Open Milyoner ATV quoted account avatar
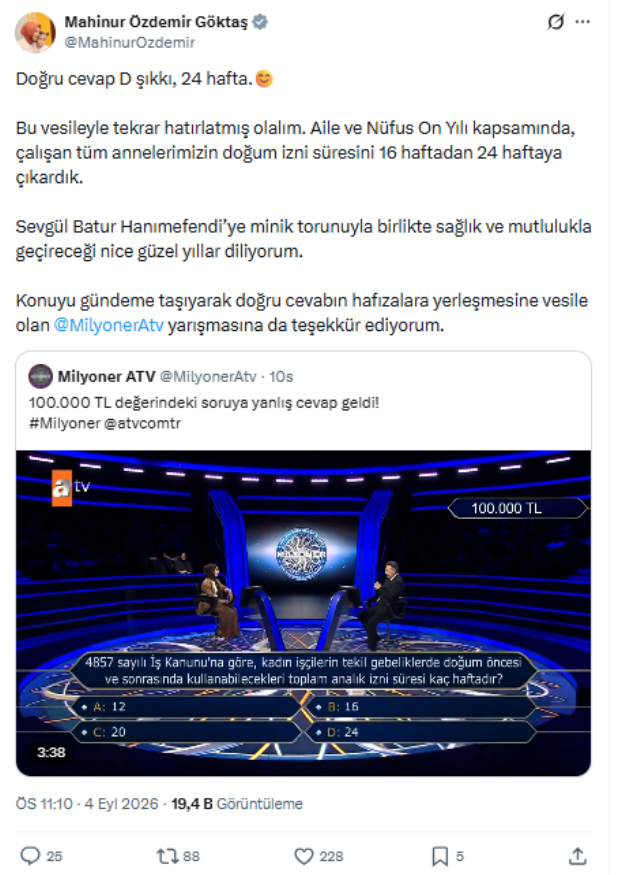This screenshot has width=640, height=875. [40, 377]
